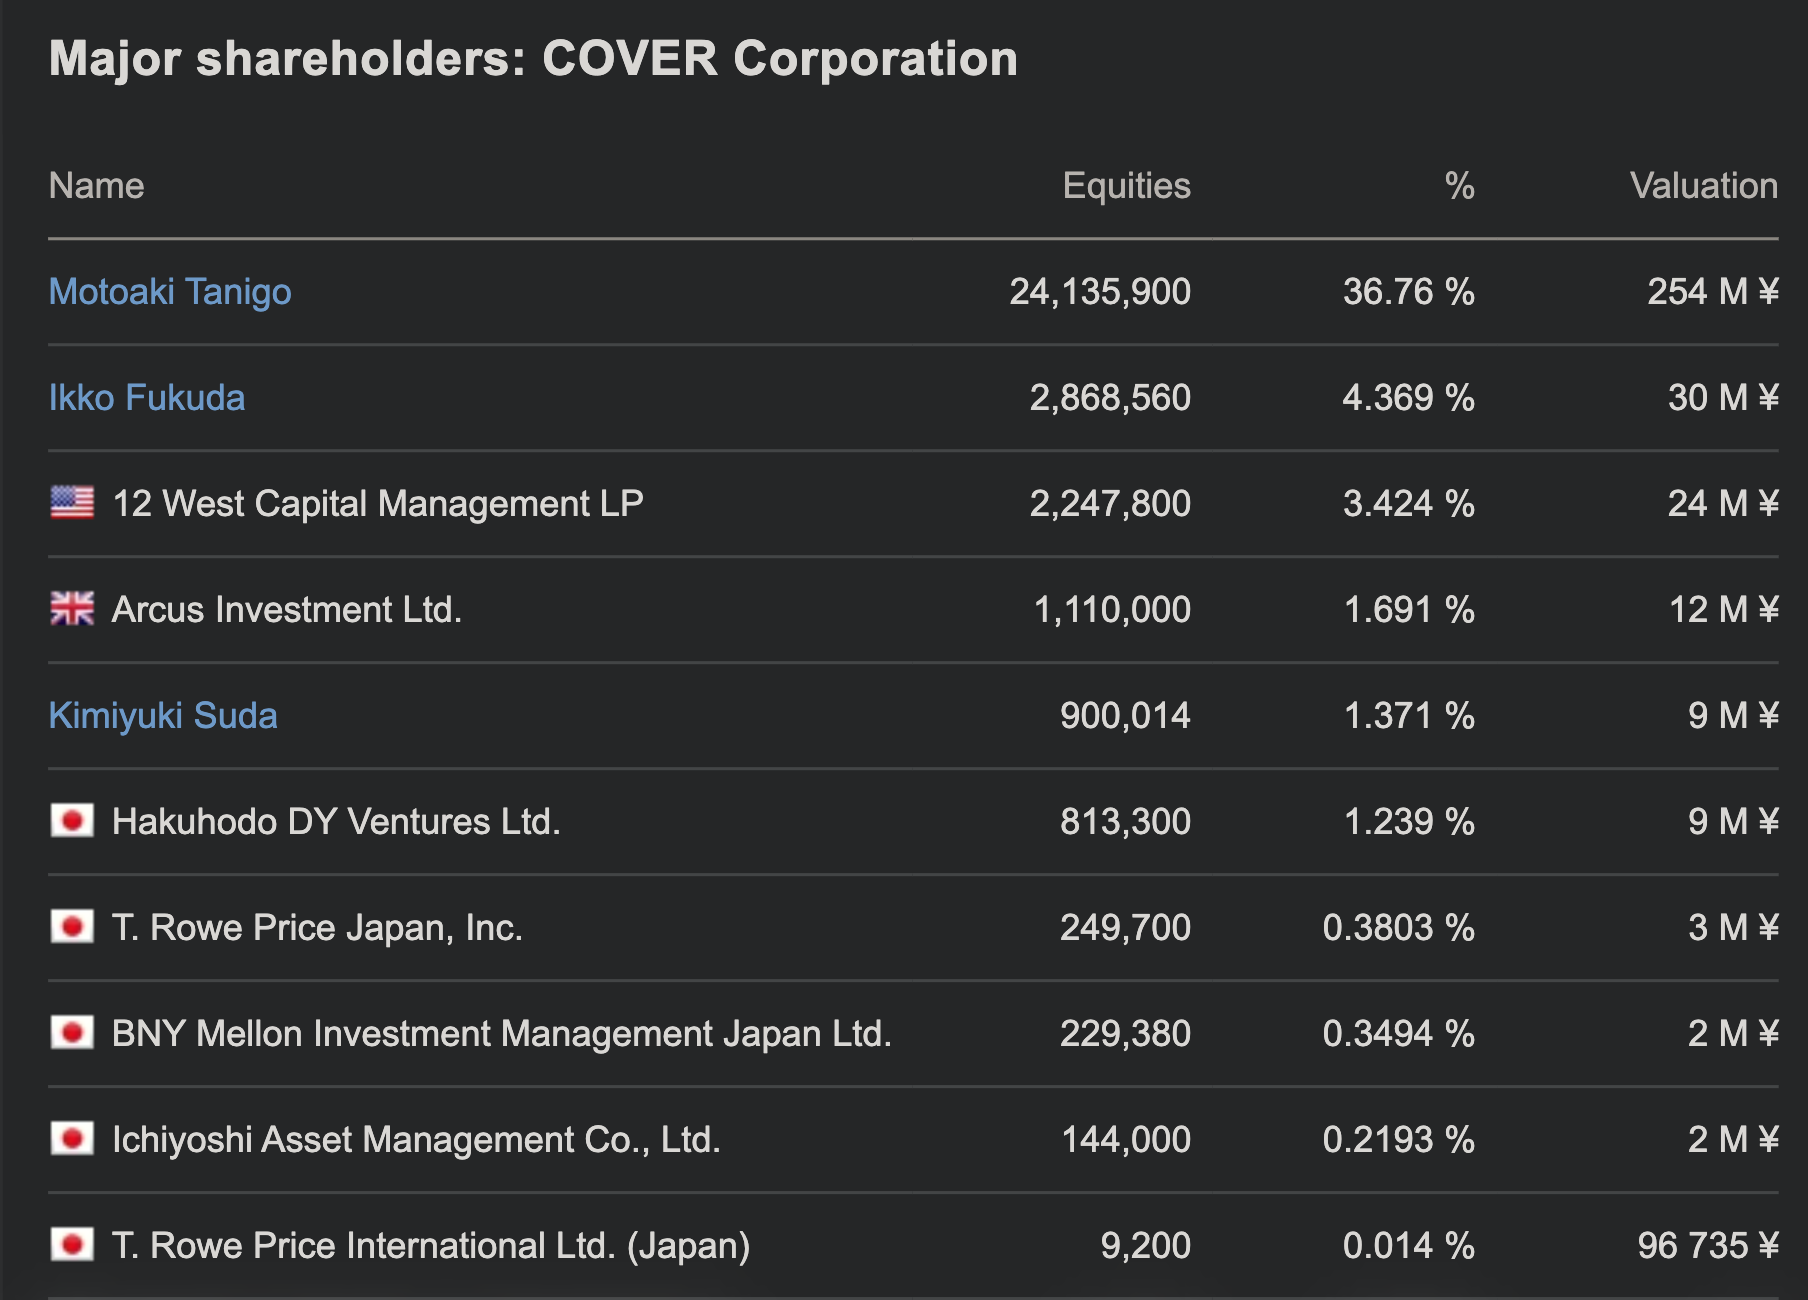Click the 1.371 % percentage cell
This screenshot has width=1808, height=1300.
point(1410,716)
